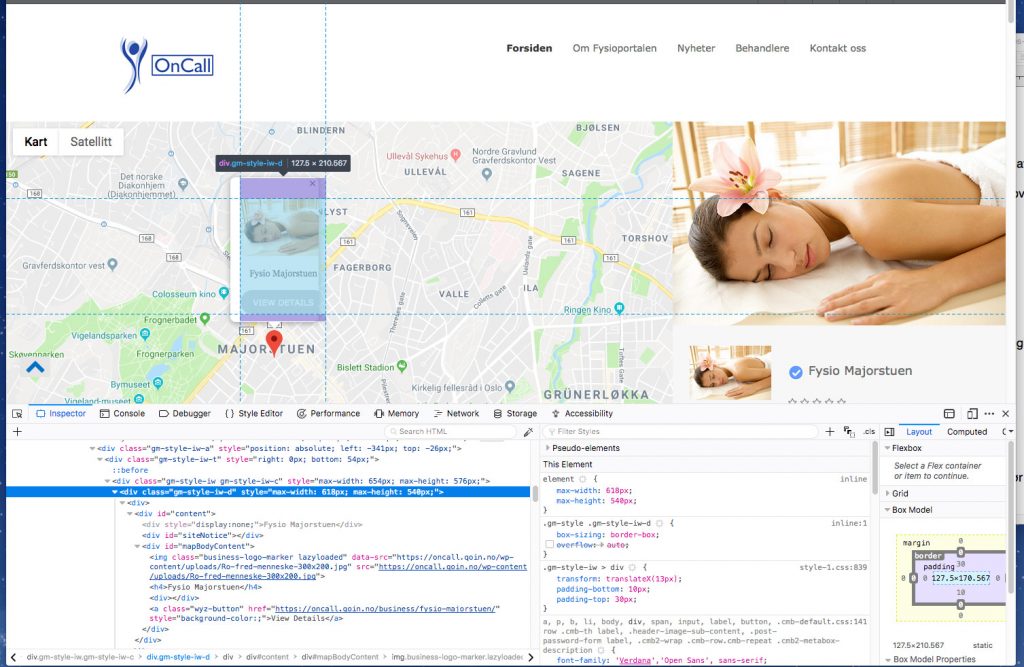Image resolution: width=1024 pixels, height=667 pixels.
Task: Activate the node picker tool in DevTools
Action: [x=16, y=413]
